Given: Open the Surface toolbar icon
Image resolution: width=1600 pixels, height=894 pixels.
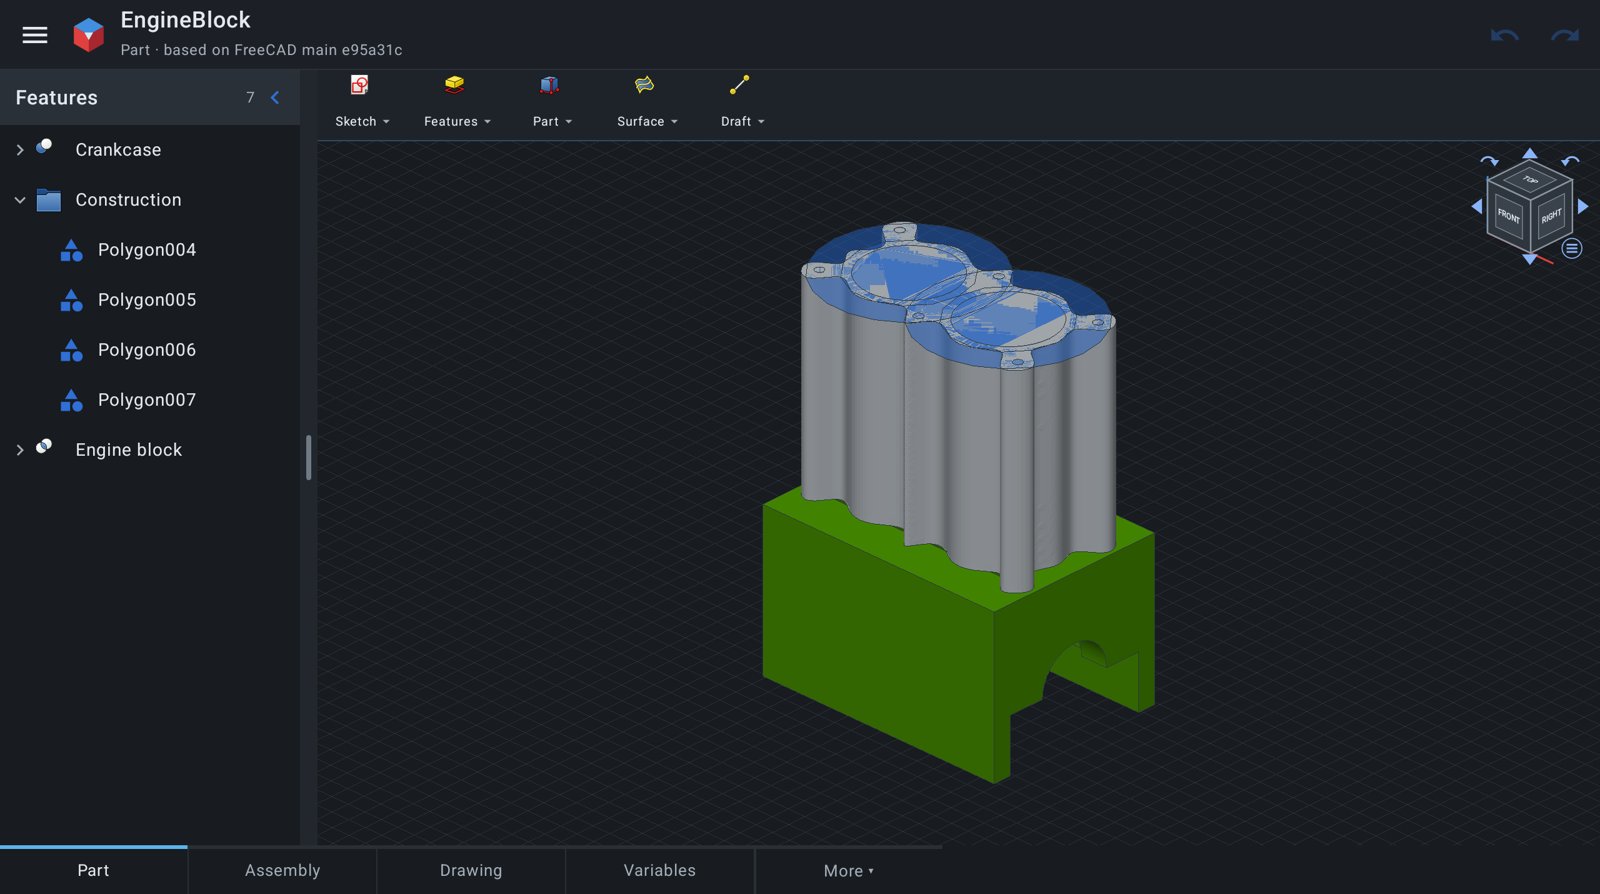Looking at the screenshot, I should point(644,85).
